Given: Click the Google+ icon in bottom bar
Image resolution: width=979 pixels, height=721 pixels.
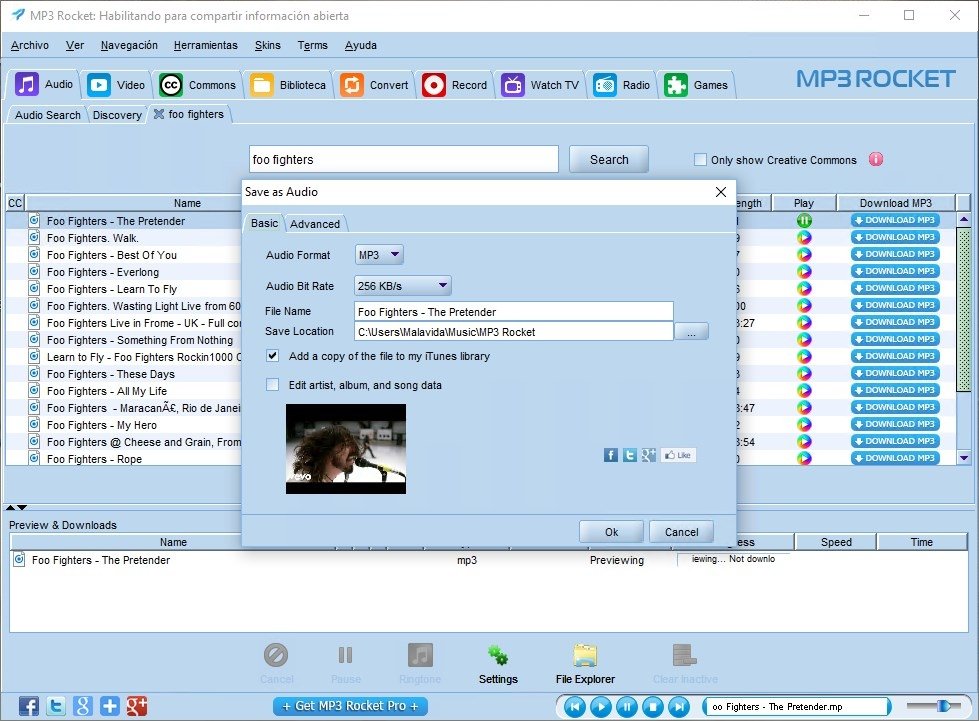Looking at the screenshot, I should click(x=137, y=705).
